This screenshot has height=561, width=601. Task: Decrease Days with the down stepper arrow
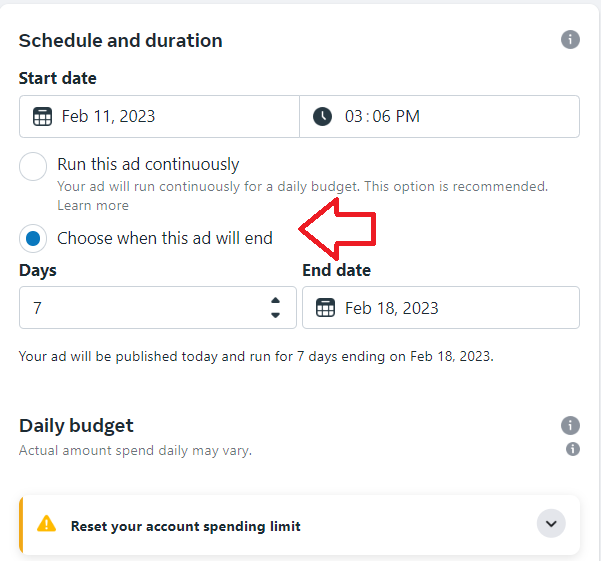click(x=275, y=315)
